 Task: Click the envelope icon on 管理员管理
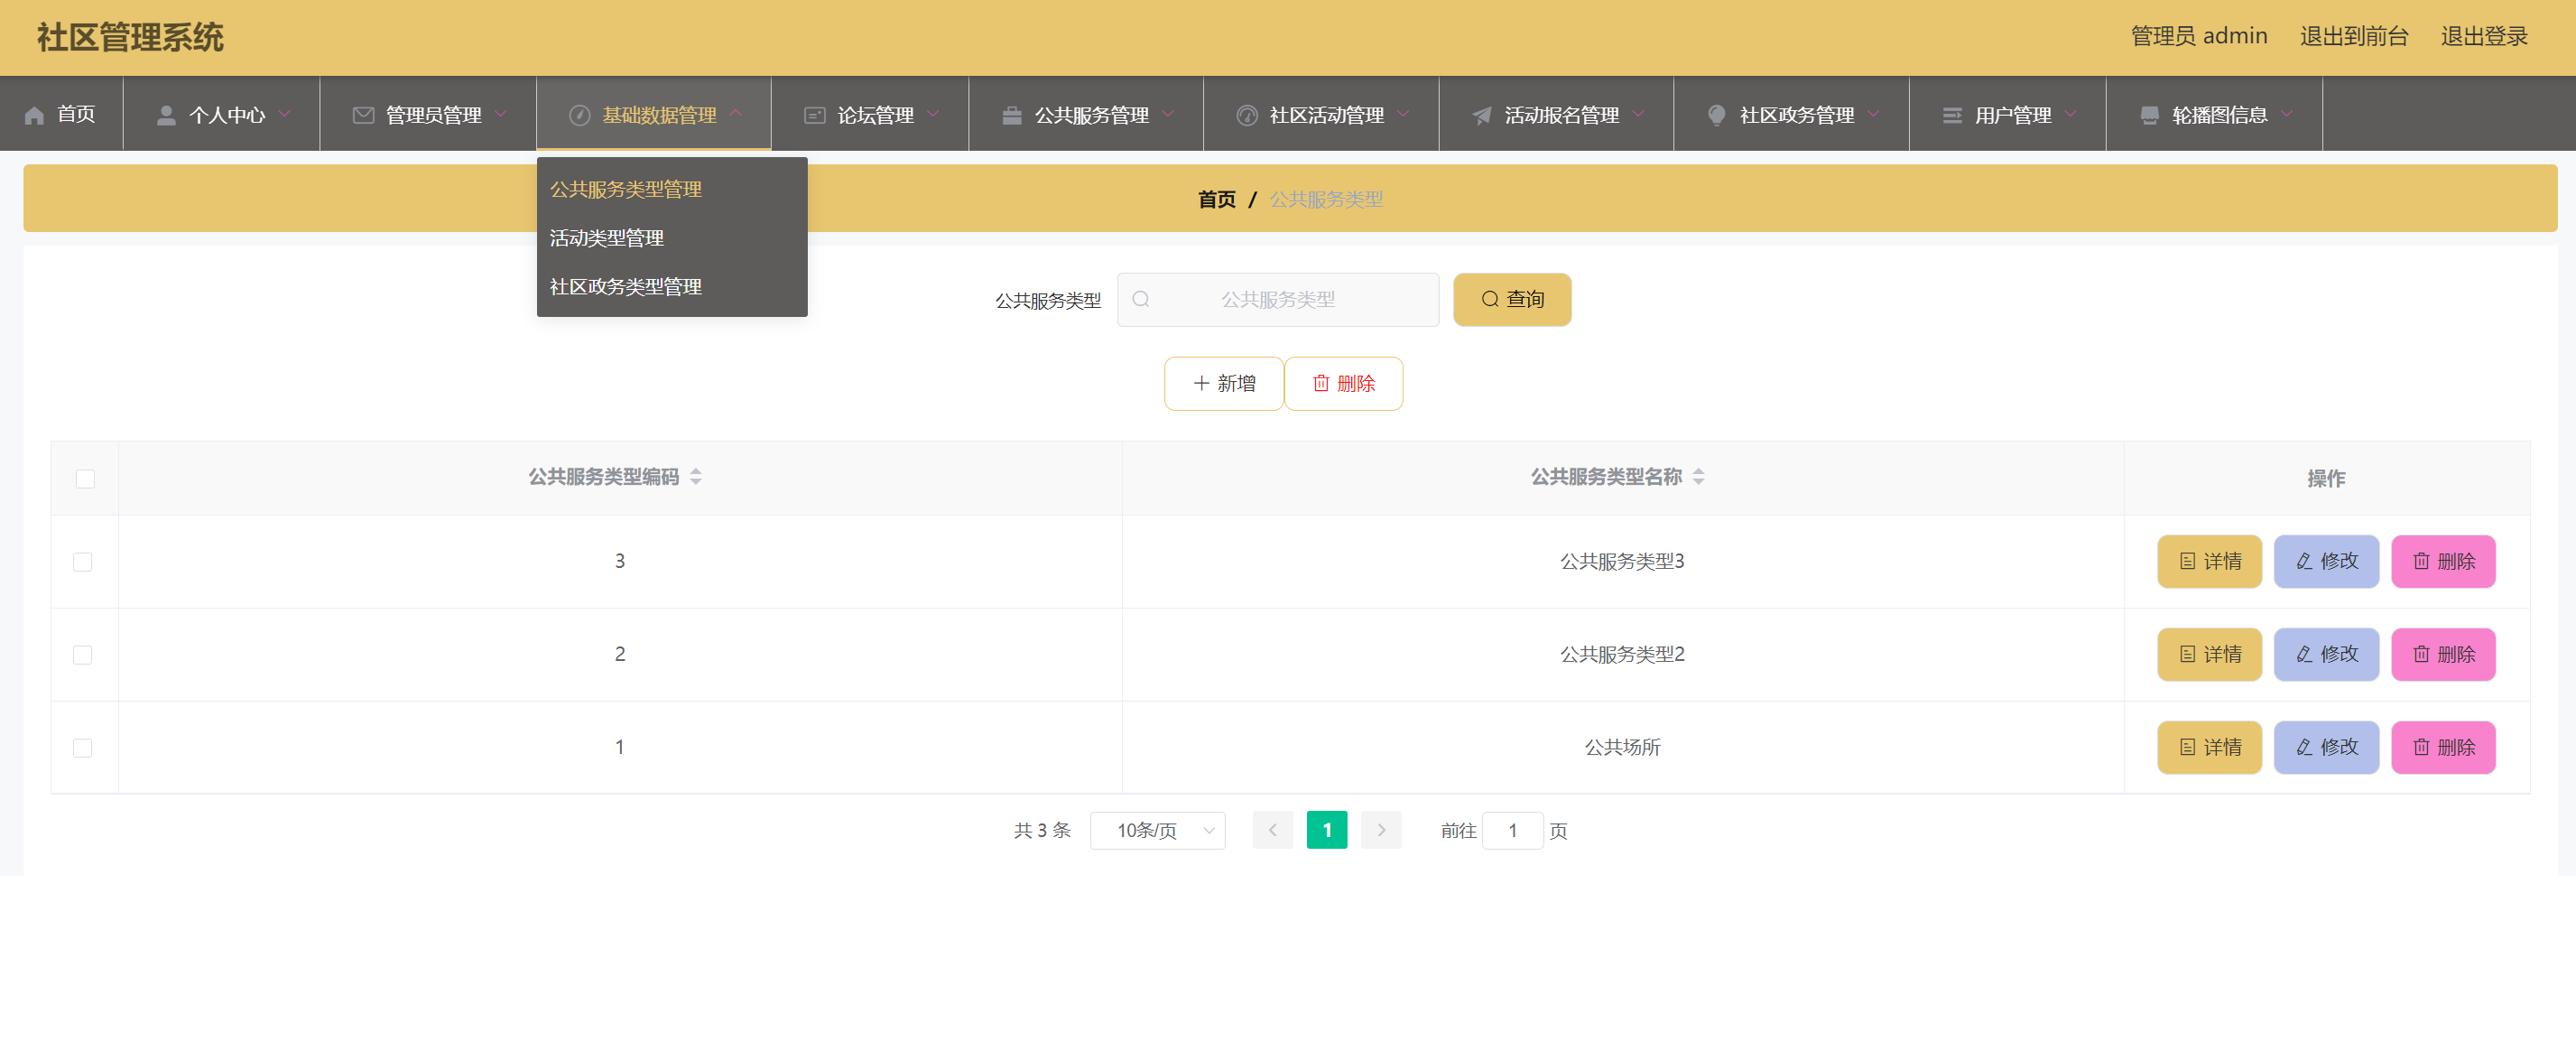(362, 114)
